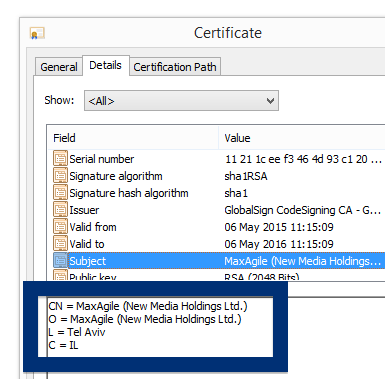Click value 06 May 2016 11:15:09

[279, 244]
